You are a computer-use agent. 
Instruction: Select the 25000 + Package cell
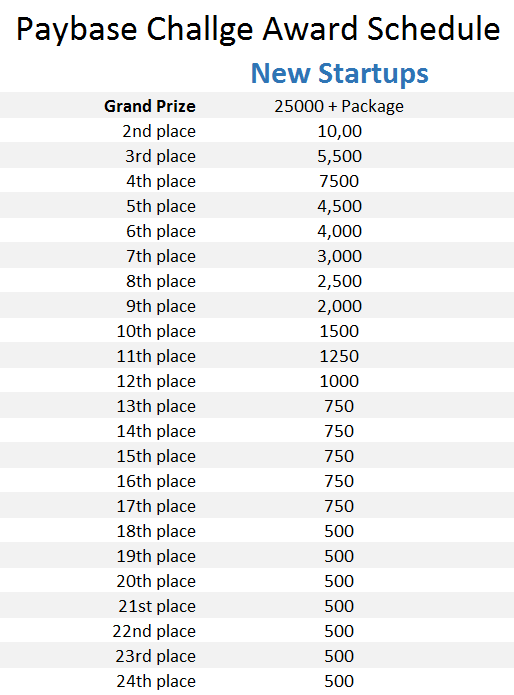pos(339,106)
